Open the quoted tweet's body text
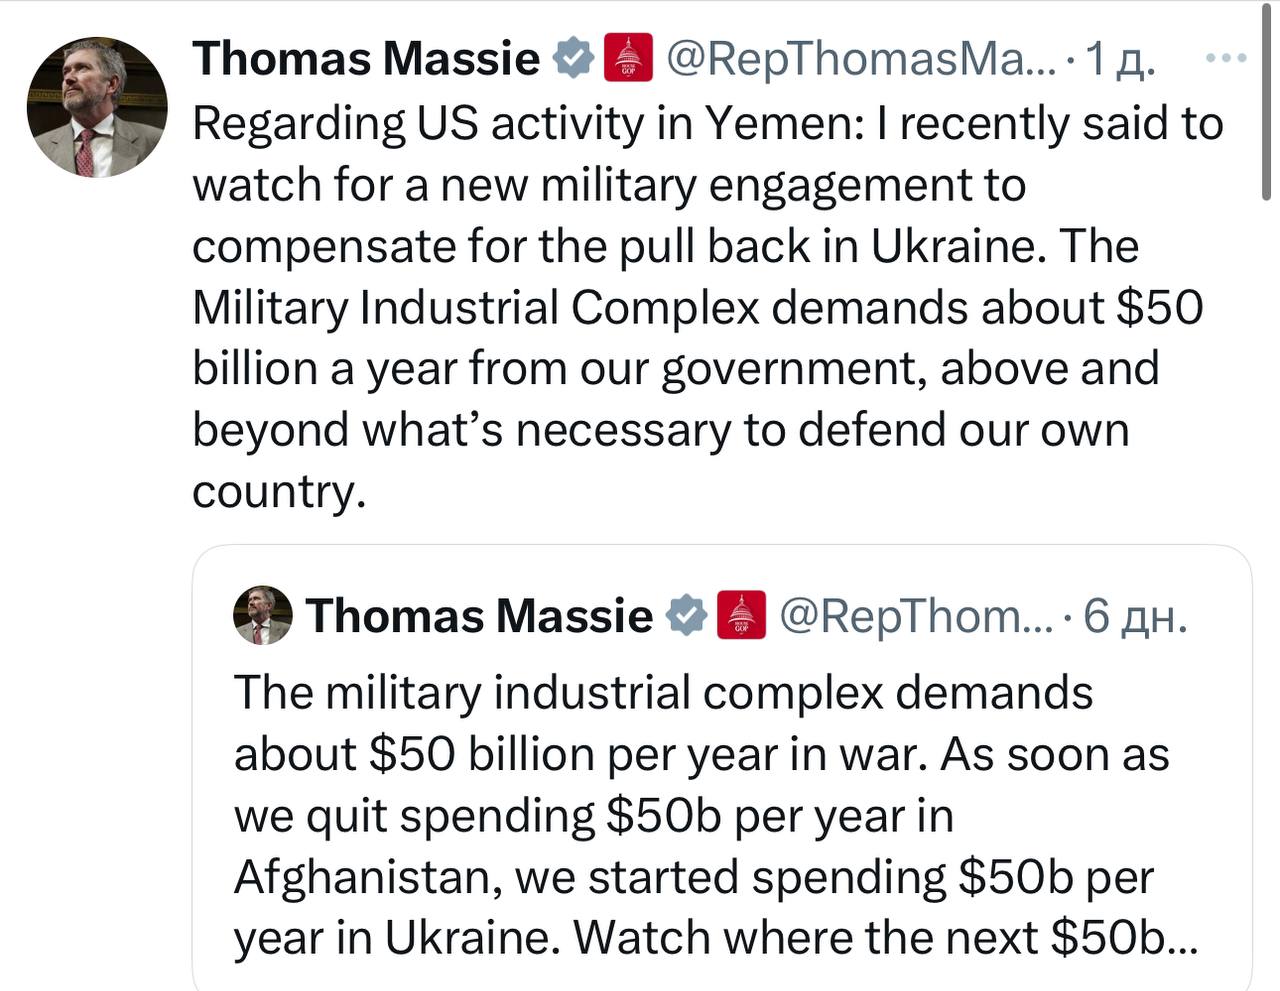The image size is (1280, 991). pos(700,814)
